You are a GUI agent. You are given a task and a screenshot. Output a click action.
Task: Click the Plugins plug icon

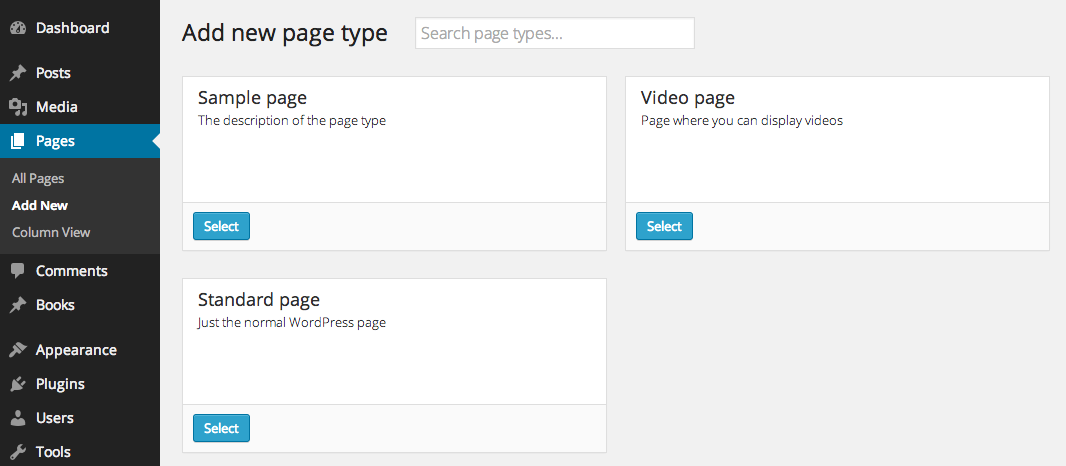[18, 384]
